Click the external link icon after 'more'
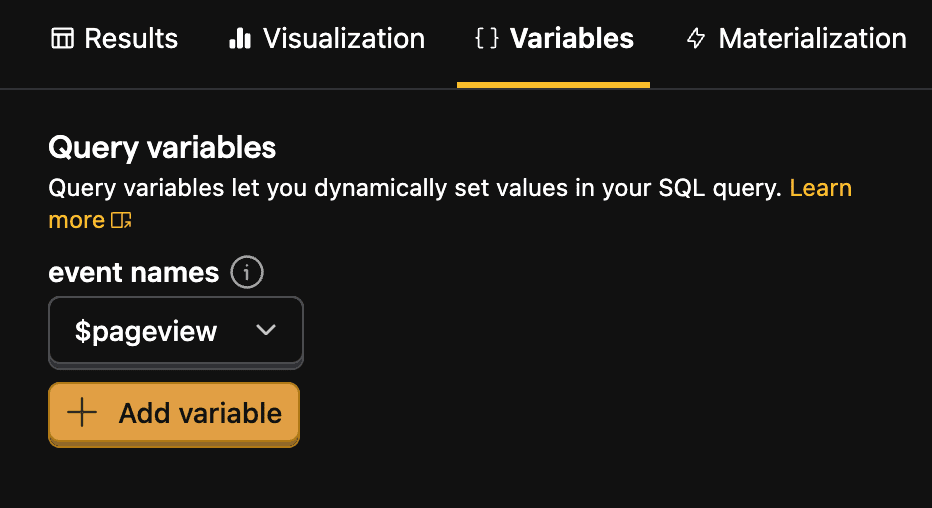This screenshot has width=932, height=508. click(x=122, y=220)
